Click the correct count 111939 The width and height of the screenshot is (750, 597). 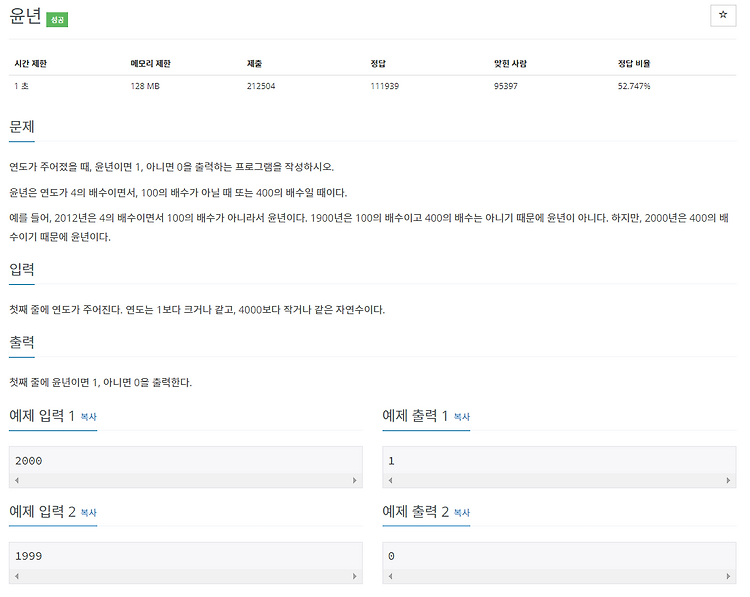click(385, 86)
